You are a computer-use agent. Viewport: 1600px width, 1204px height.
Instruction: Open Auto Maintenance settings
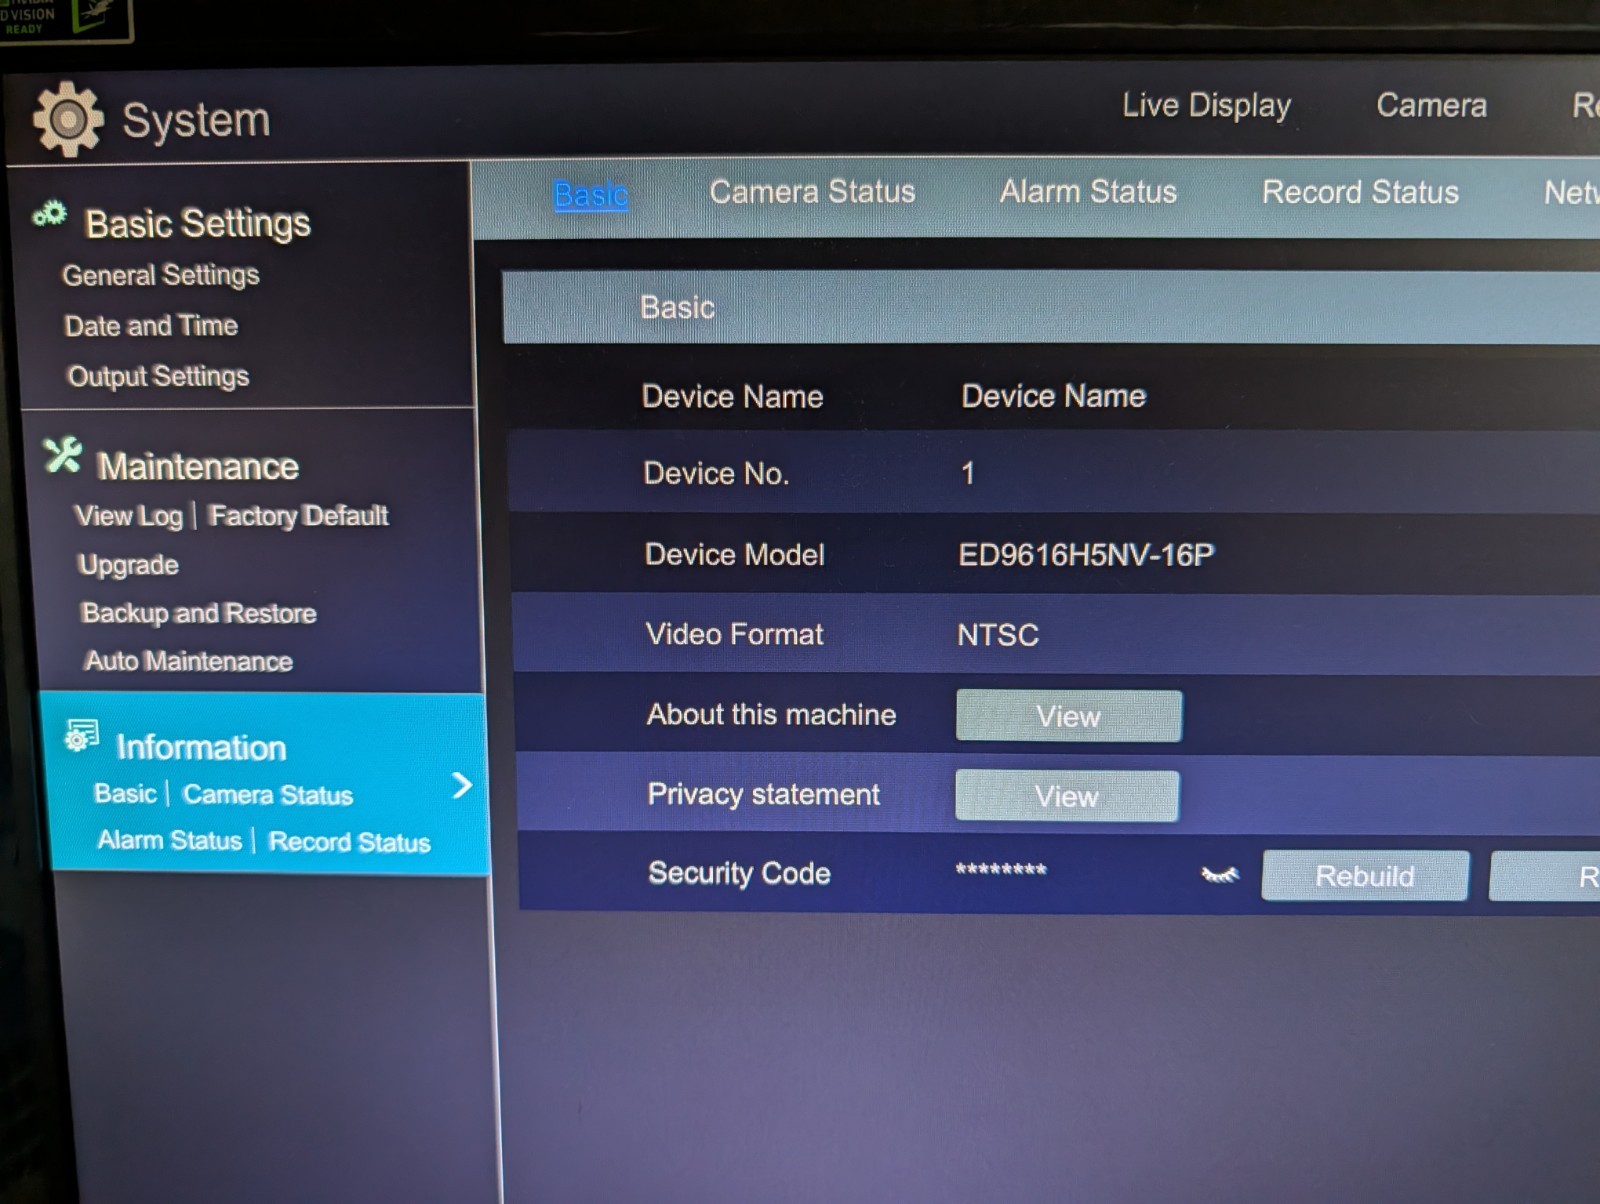click(188, 661)
